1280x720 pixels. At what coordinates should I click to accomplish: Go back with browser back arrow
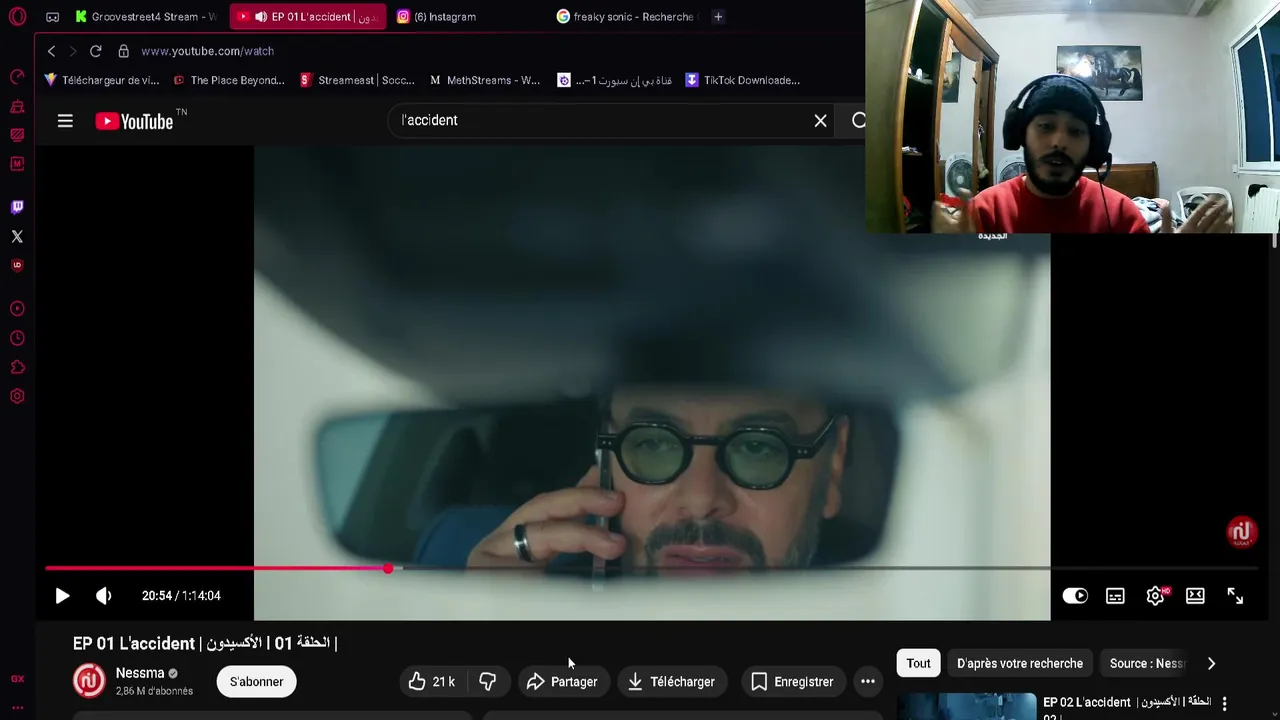point(51,51)
